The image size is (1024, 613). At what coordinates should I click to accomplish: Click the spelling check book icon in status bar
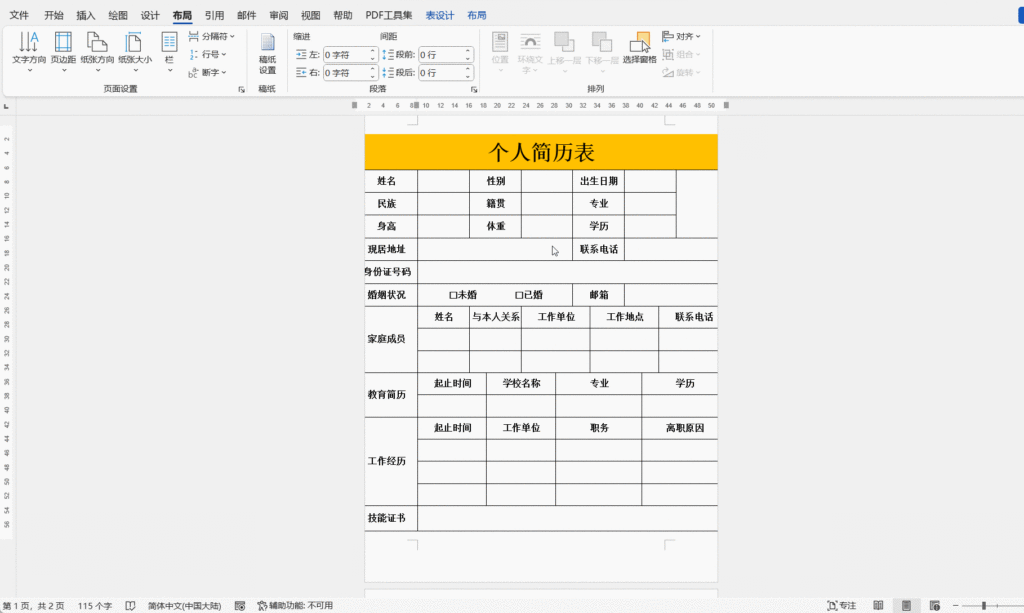[131, 606]
